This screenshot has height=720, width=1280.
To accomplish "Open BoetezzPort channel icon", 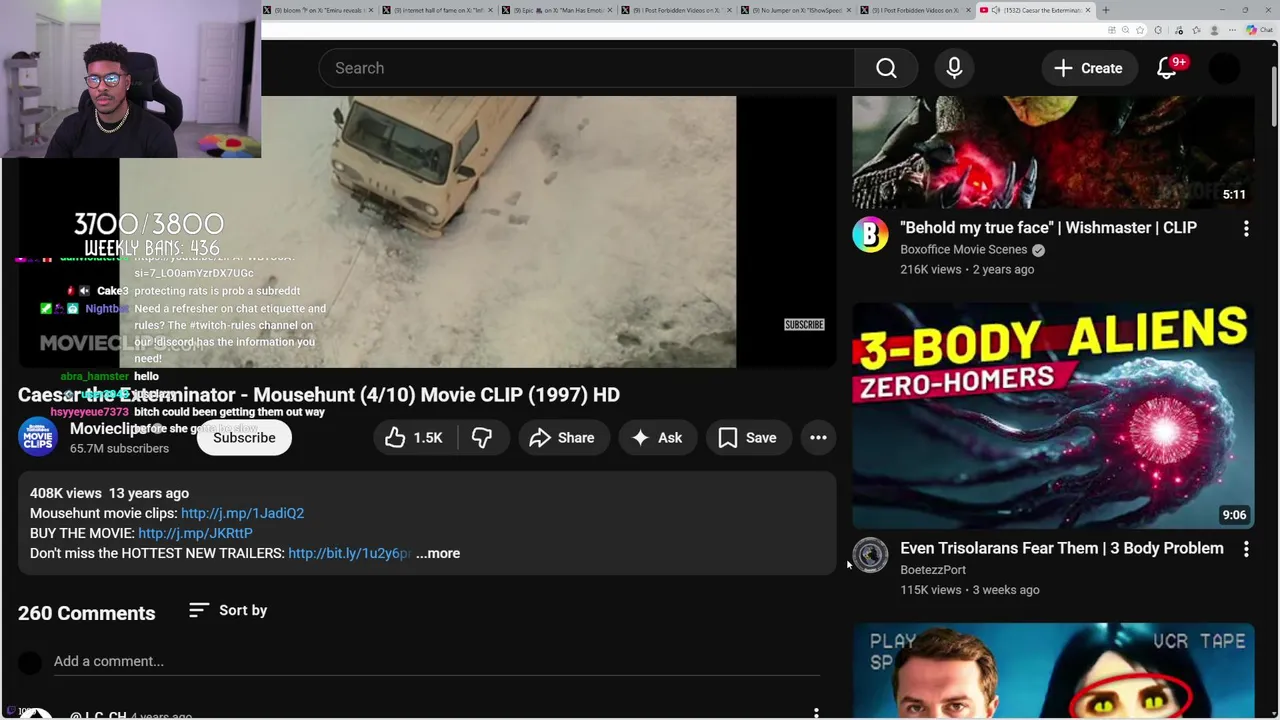I will coord(870,555).
